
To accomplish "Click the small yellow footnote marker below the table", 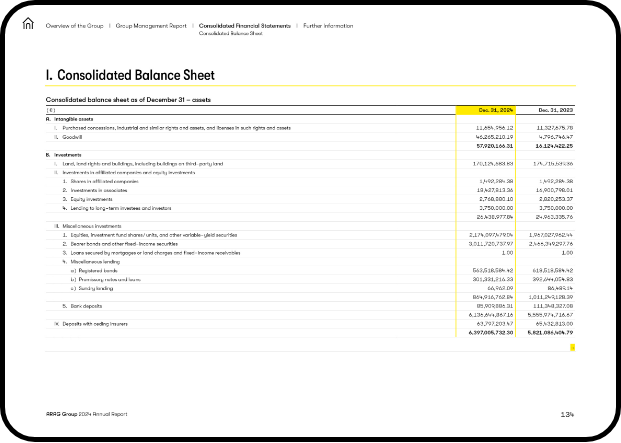I will pyautogui.click(x=572, y=346).
